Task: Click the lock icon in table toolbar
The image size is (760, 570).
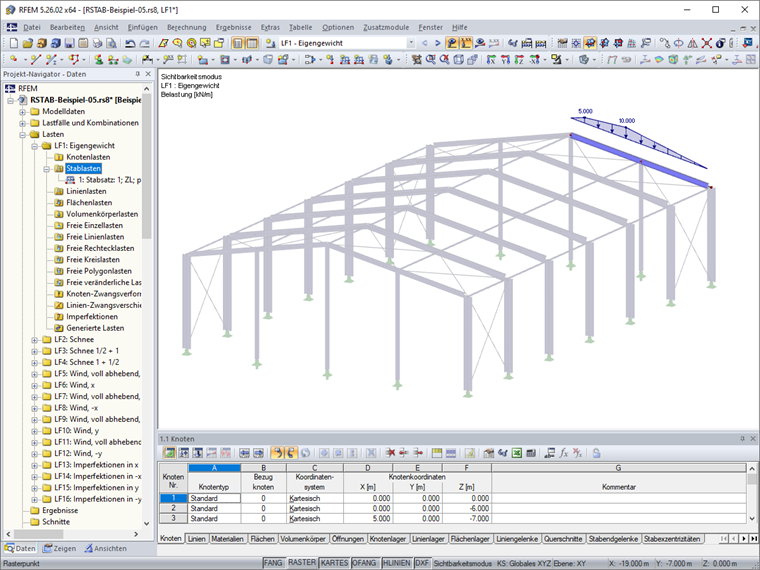Action: coord(596,453)
